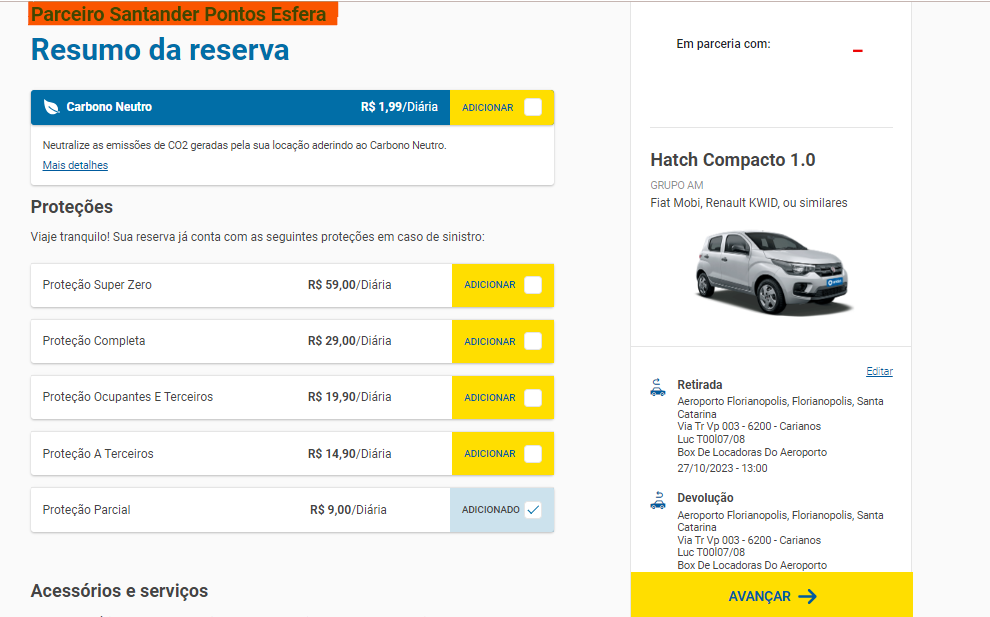The height and width of the screenshot is (617, 990).
Task: Click the Retirada car pickup icon
Action: tap(658, 387)
